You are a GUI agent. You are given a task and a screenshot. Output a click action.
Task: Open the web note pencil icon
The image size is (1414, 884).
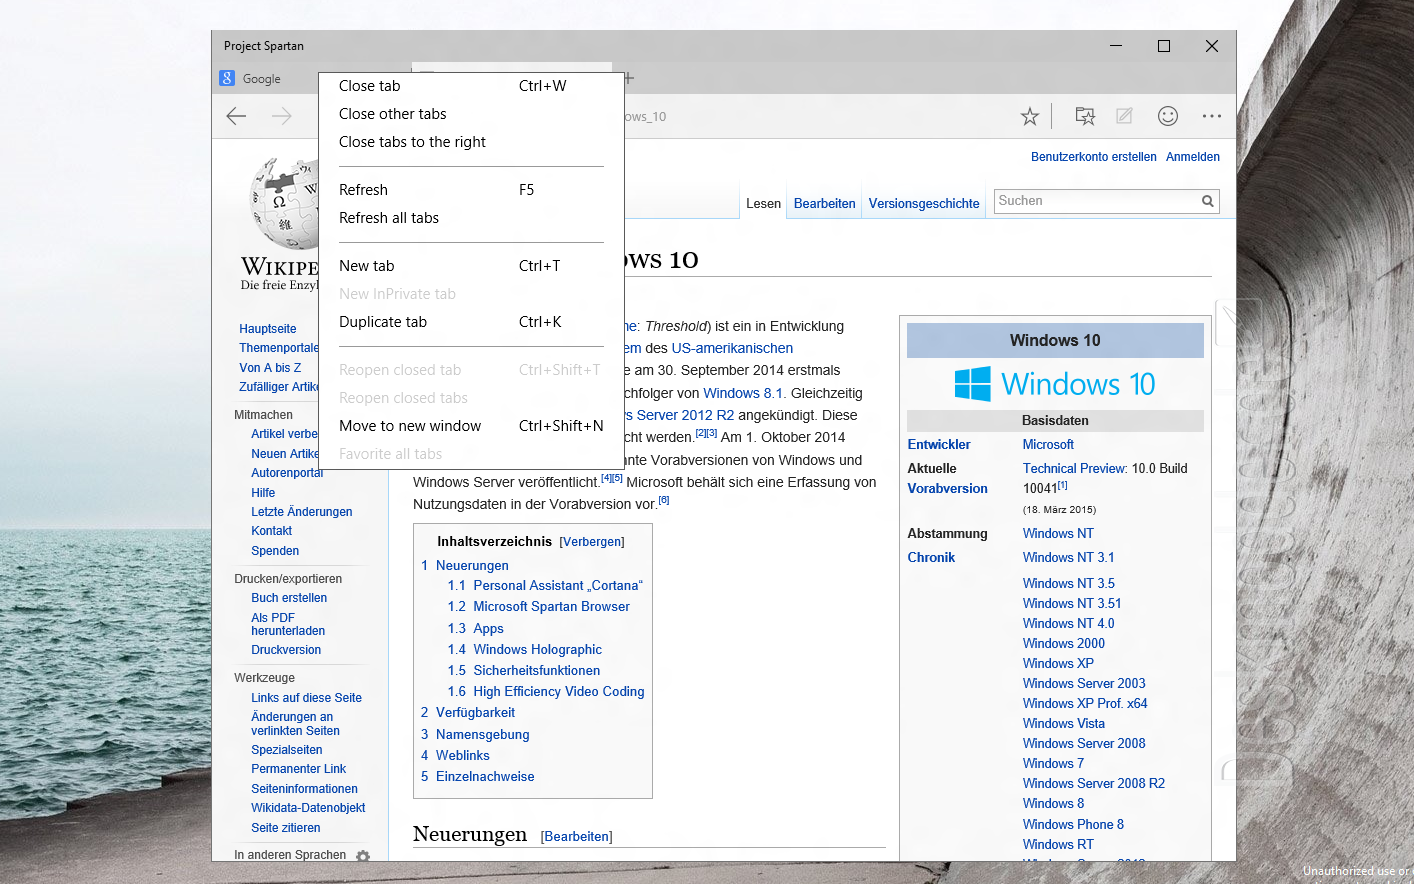(x=1124, y=116)
